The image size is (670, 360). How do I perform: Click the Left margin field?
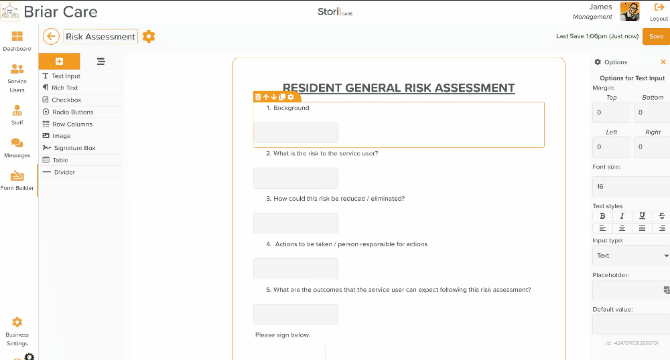click(x=611, y=147)
